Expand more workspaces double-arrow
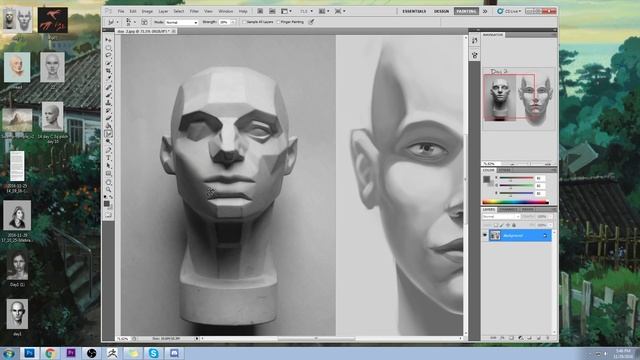Screen dimensions: 640x360 point(485,11)
